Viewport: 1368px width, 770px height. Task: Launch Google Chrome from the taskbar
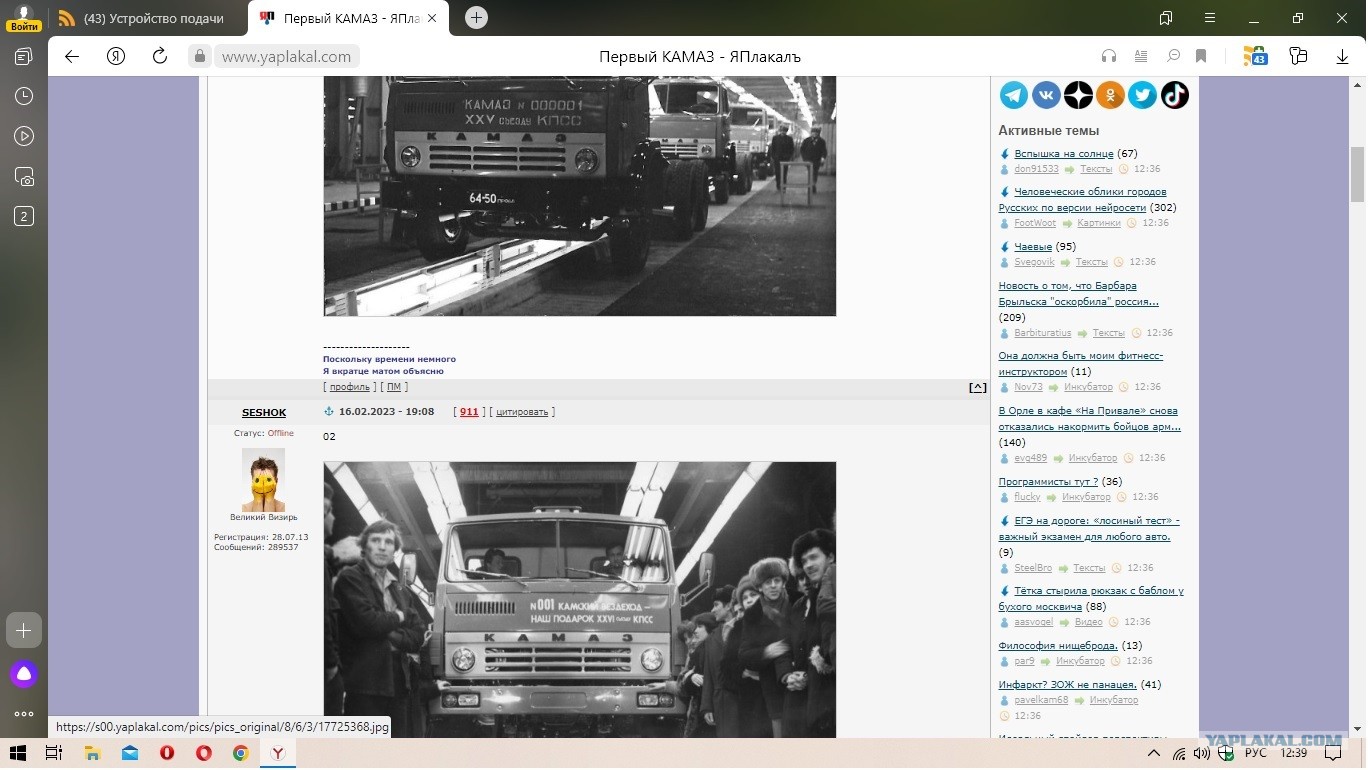(x=241, y=752)
